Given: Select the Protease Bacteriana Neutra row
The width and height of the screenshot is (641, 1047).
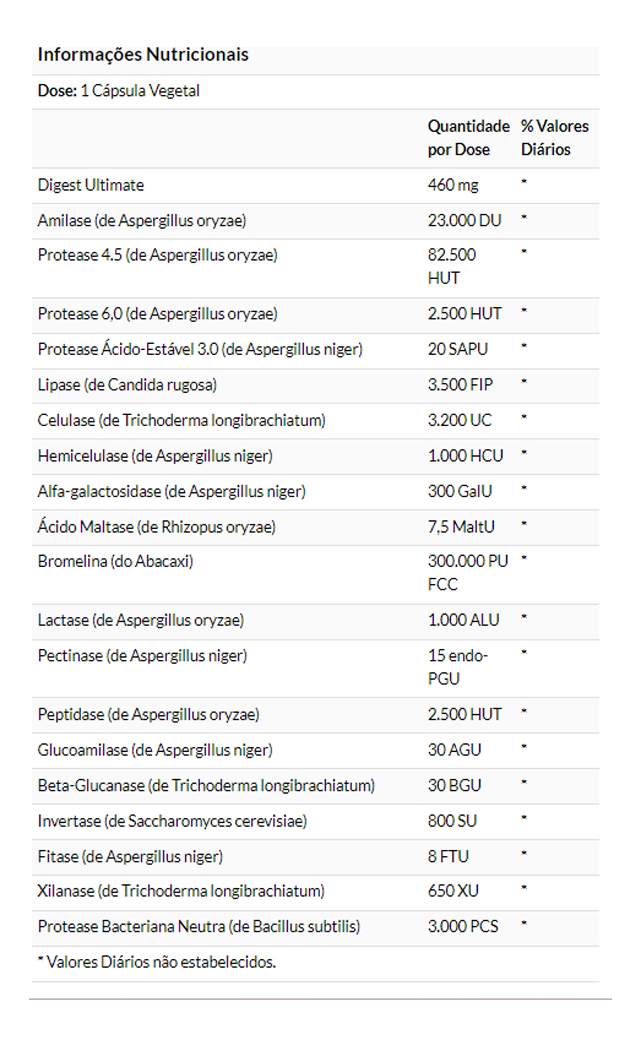Looking at the screenshot, I should pyautogui.click(x=199, y=927).
